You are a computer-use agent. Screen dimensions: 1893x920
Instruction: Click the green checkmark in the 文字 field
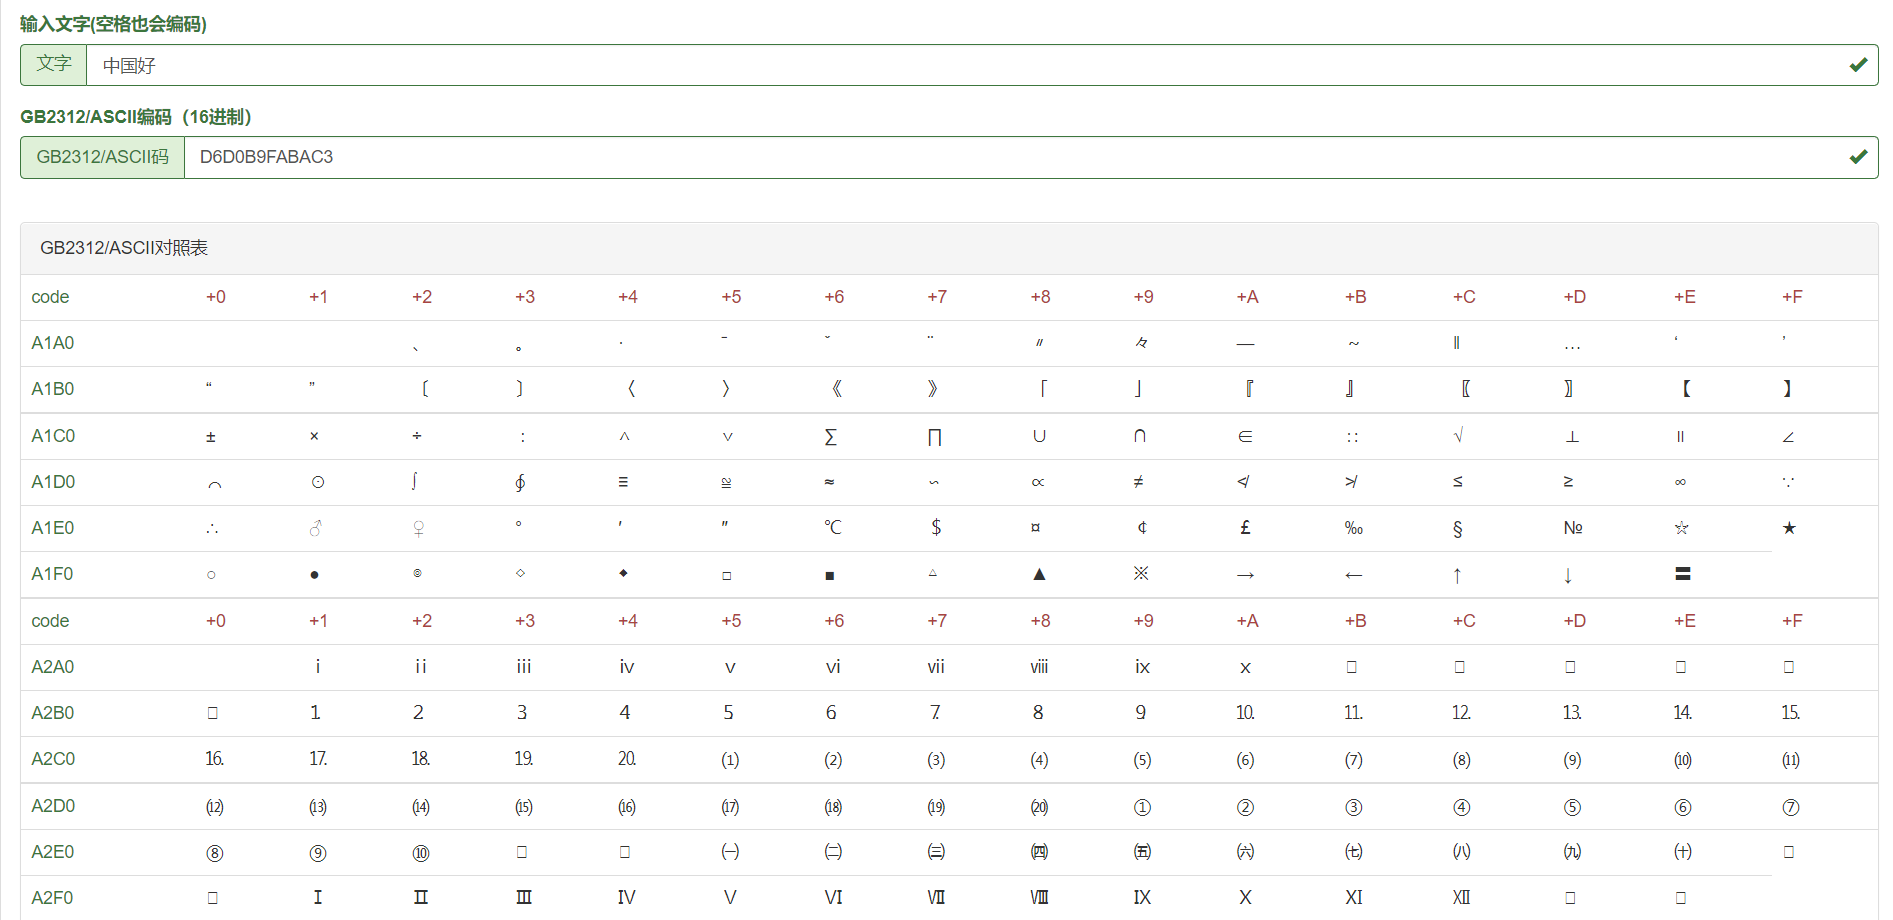click(x=1858, y=65)
